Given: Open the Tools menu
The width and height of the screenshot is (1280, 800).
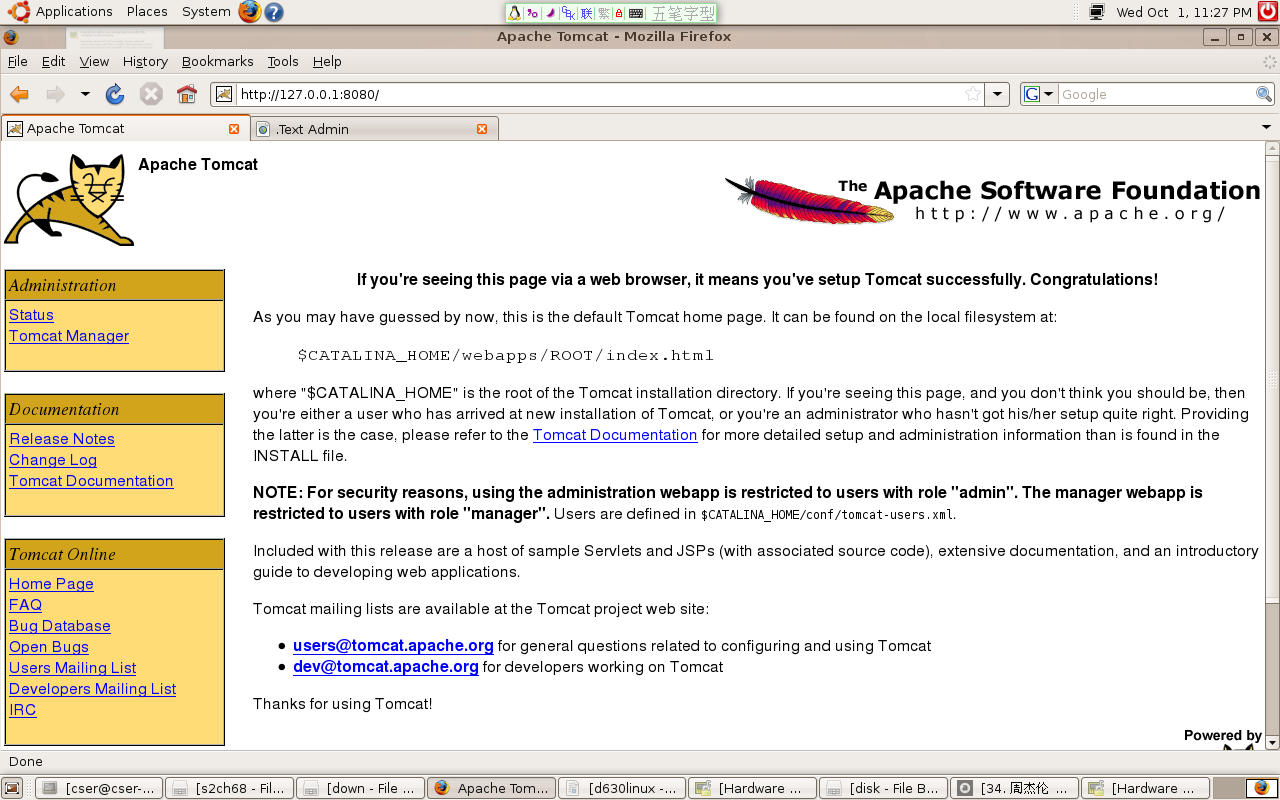Looking at the screenshot, I should [283, 61].
